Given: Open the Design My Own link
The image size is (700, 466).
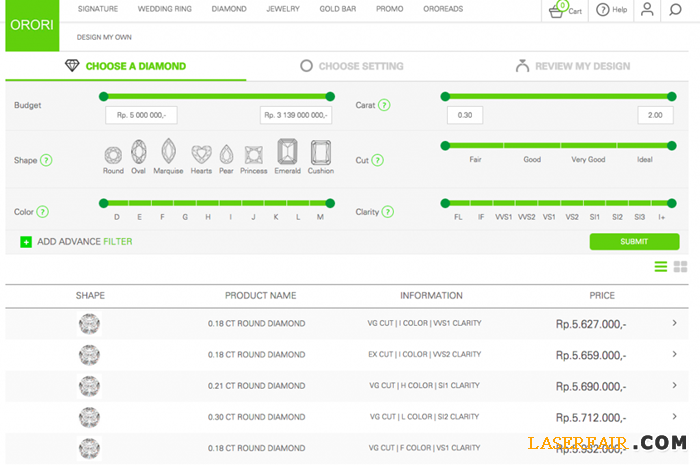Looking at the screenshot, I should click(x=105, y=37).
